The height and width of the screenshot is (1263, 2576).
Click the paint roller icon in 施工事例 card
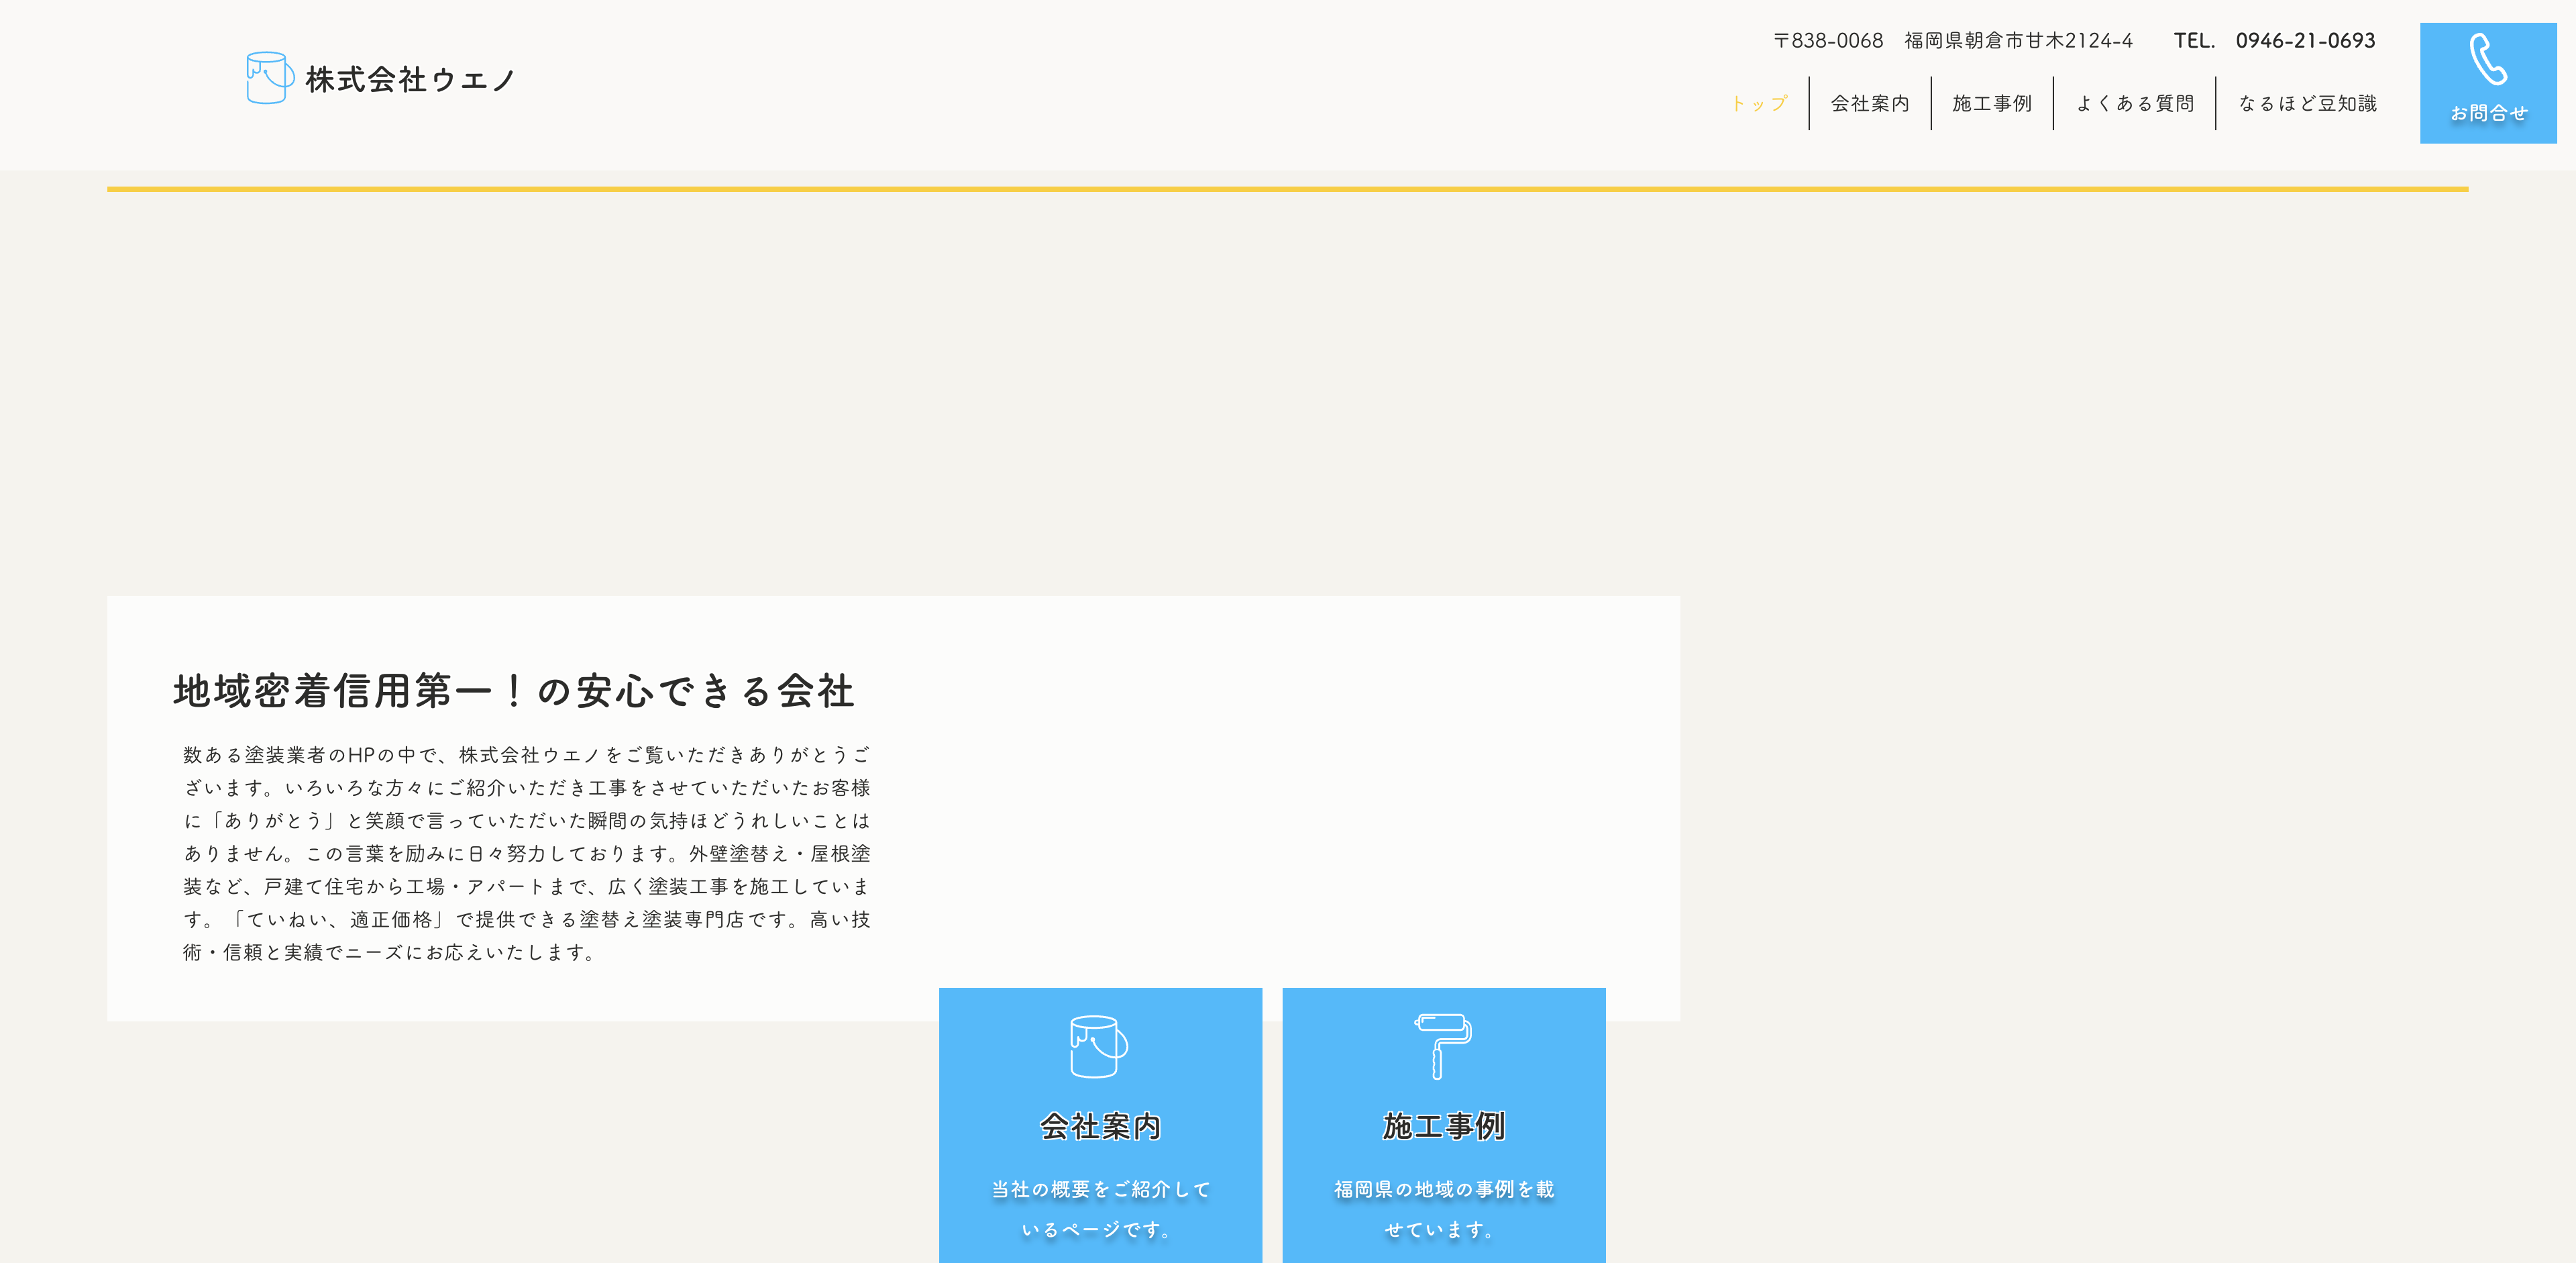pyautogui.click(x=1443, y=1046)
